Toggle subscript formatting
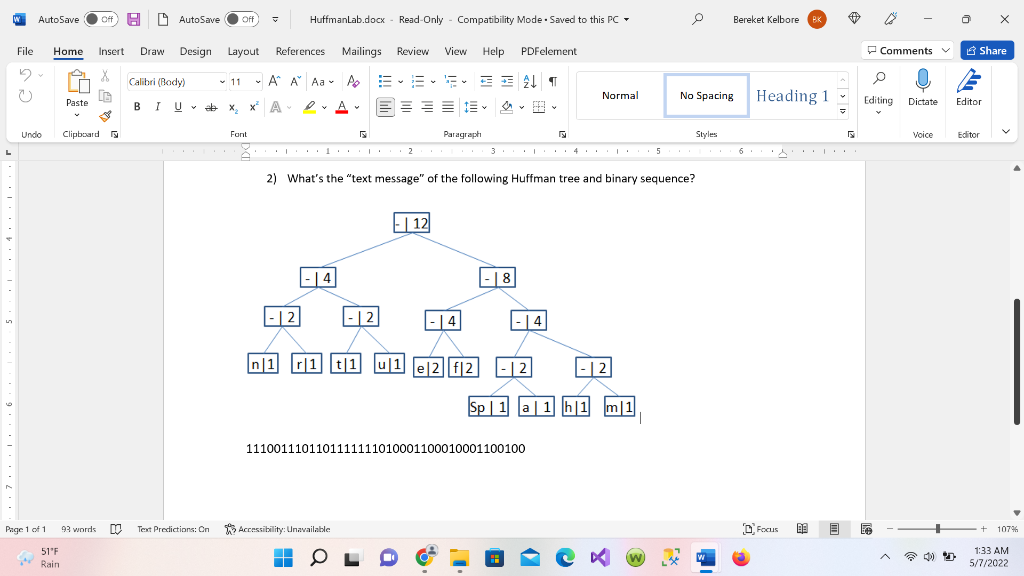 click(x=231, y=106)
